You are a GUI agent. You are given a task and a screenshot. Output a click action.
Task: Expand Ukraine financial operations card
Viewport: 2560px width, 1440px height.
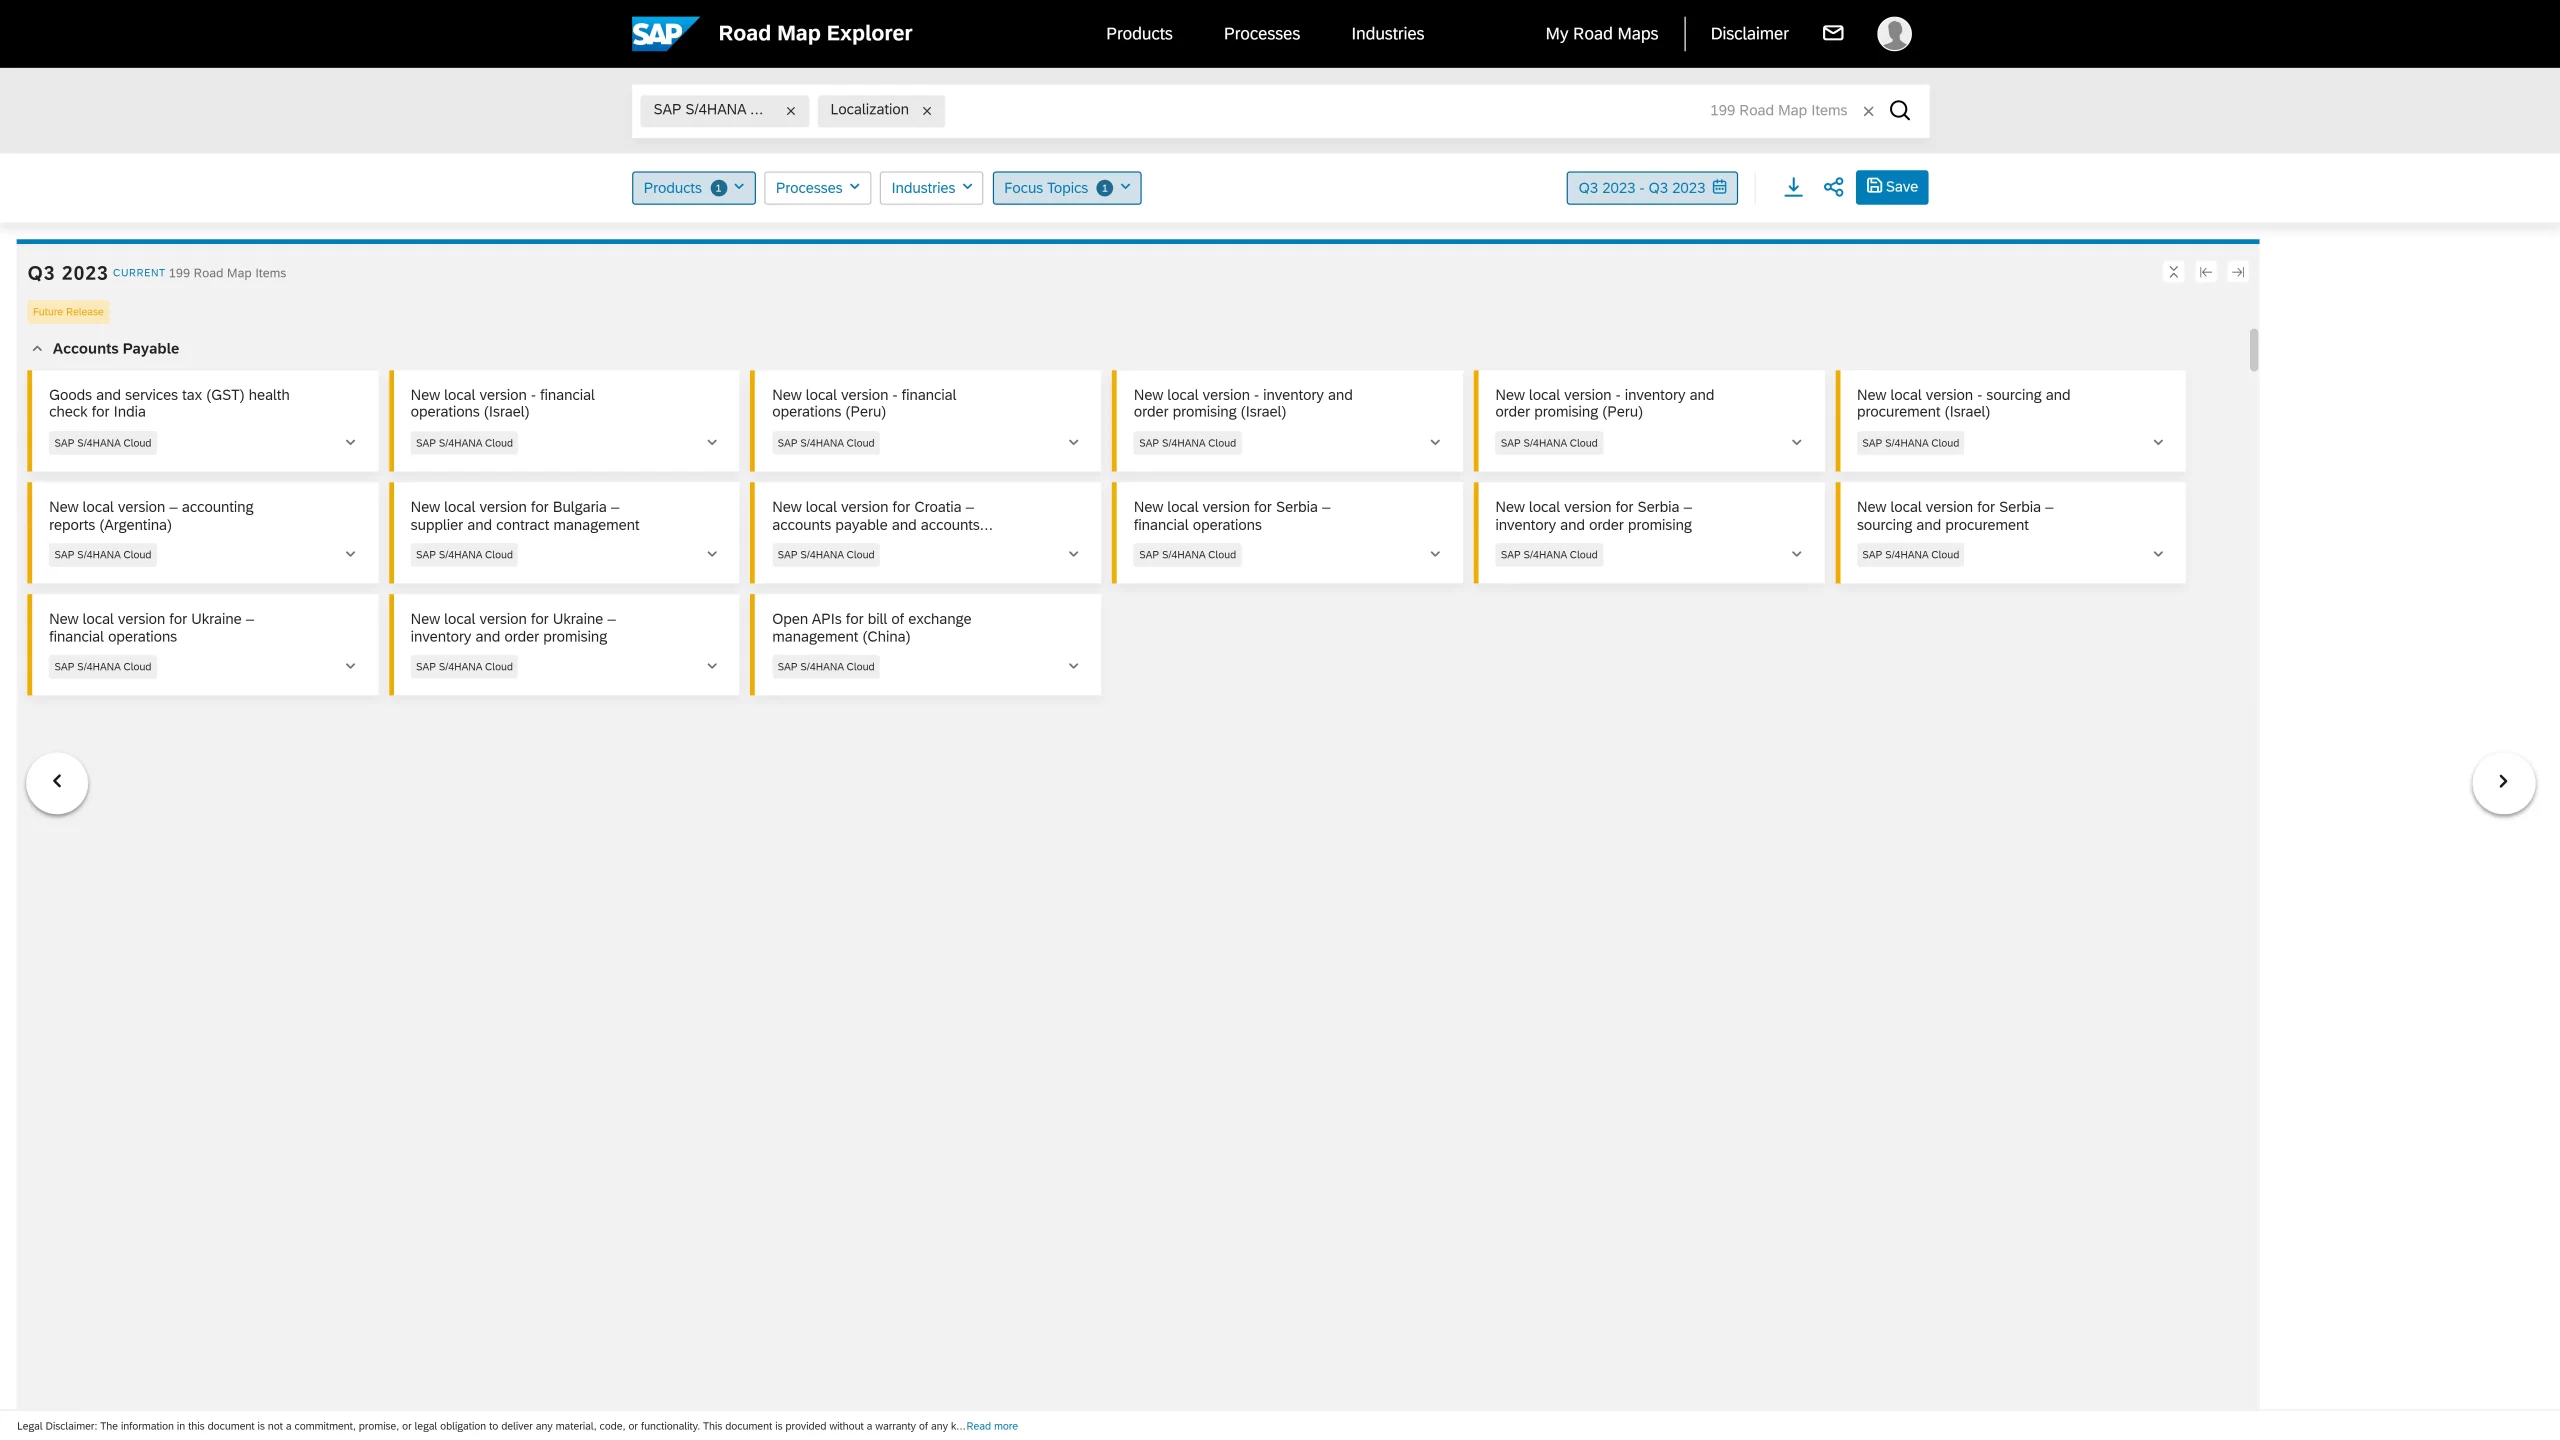point(350,667)
